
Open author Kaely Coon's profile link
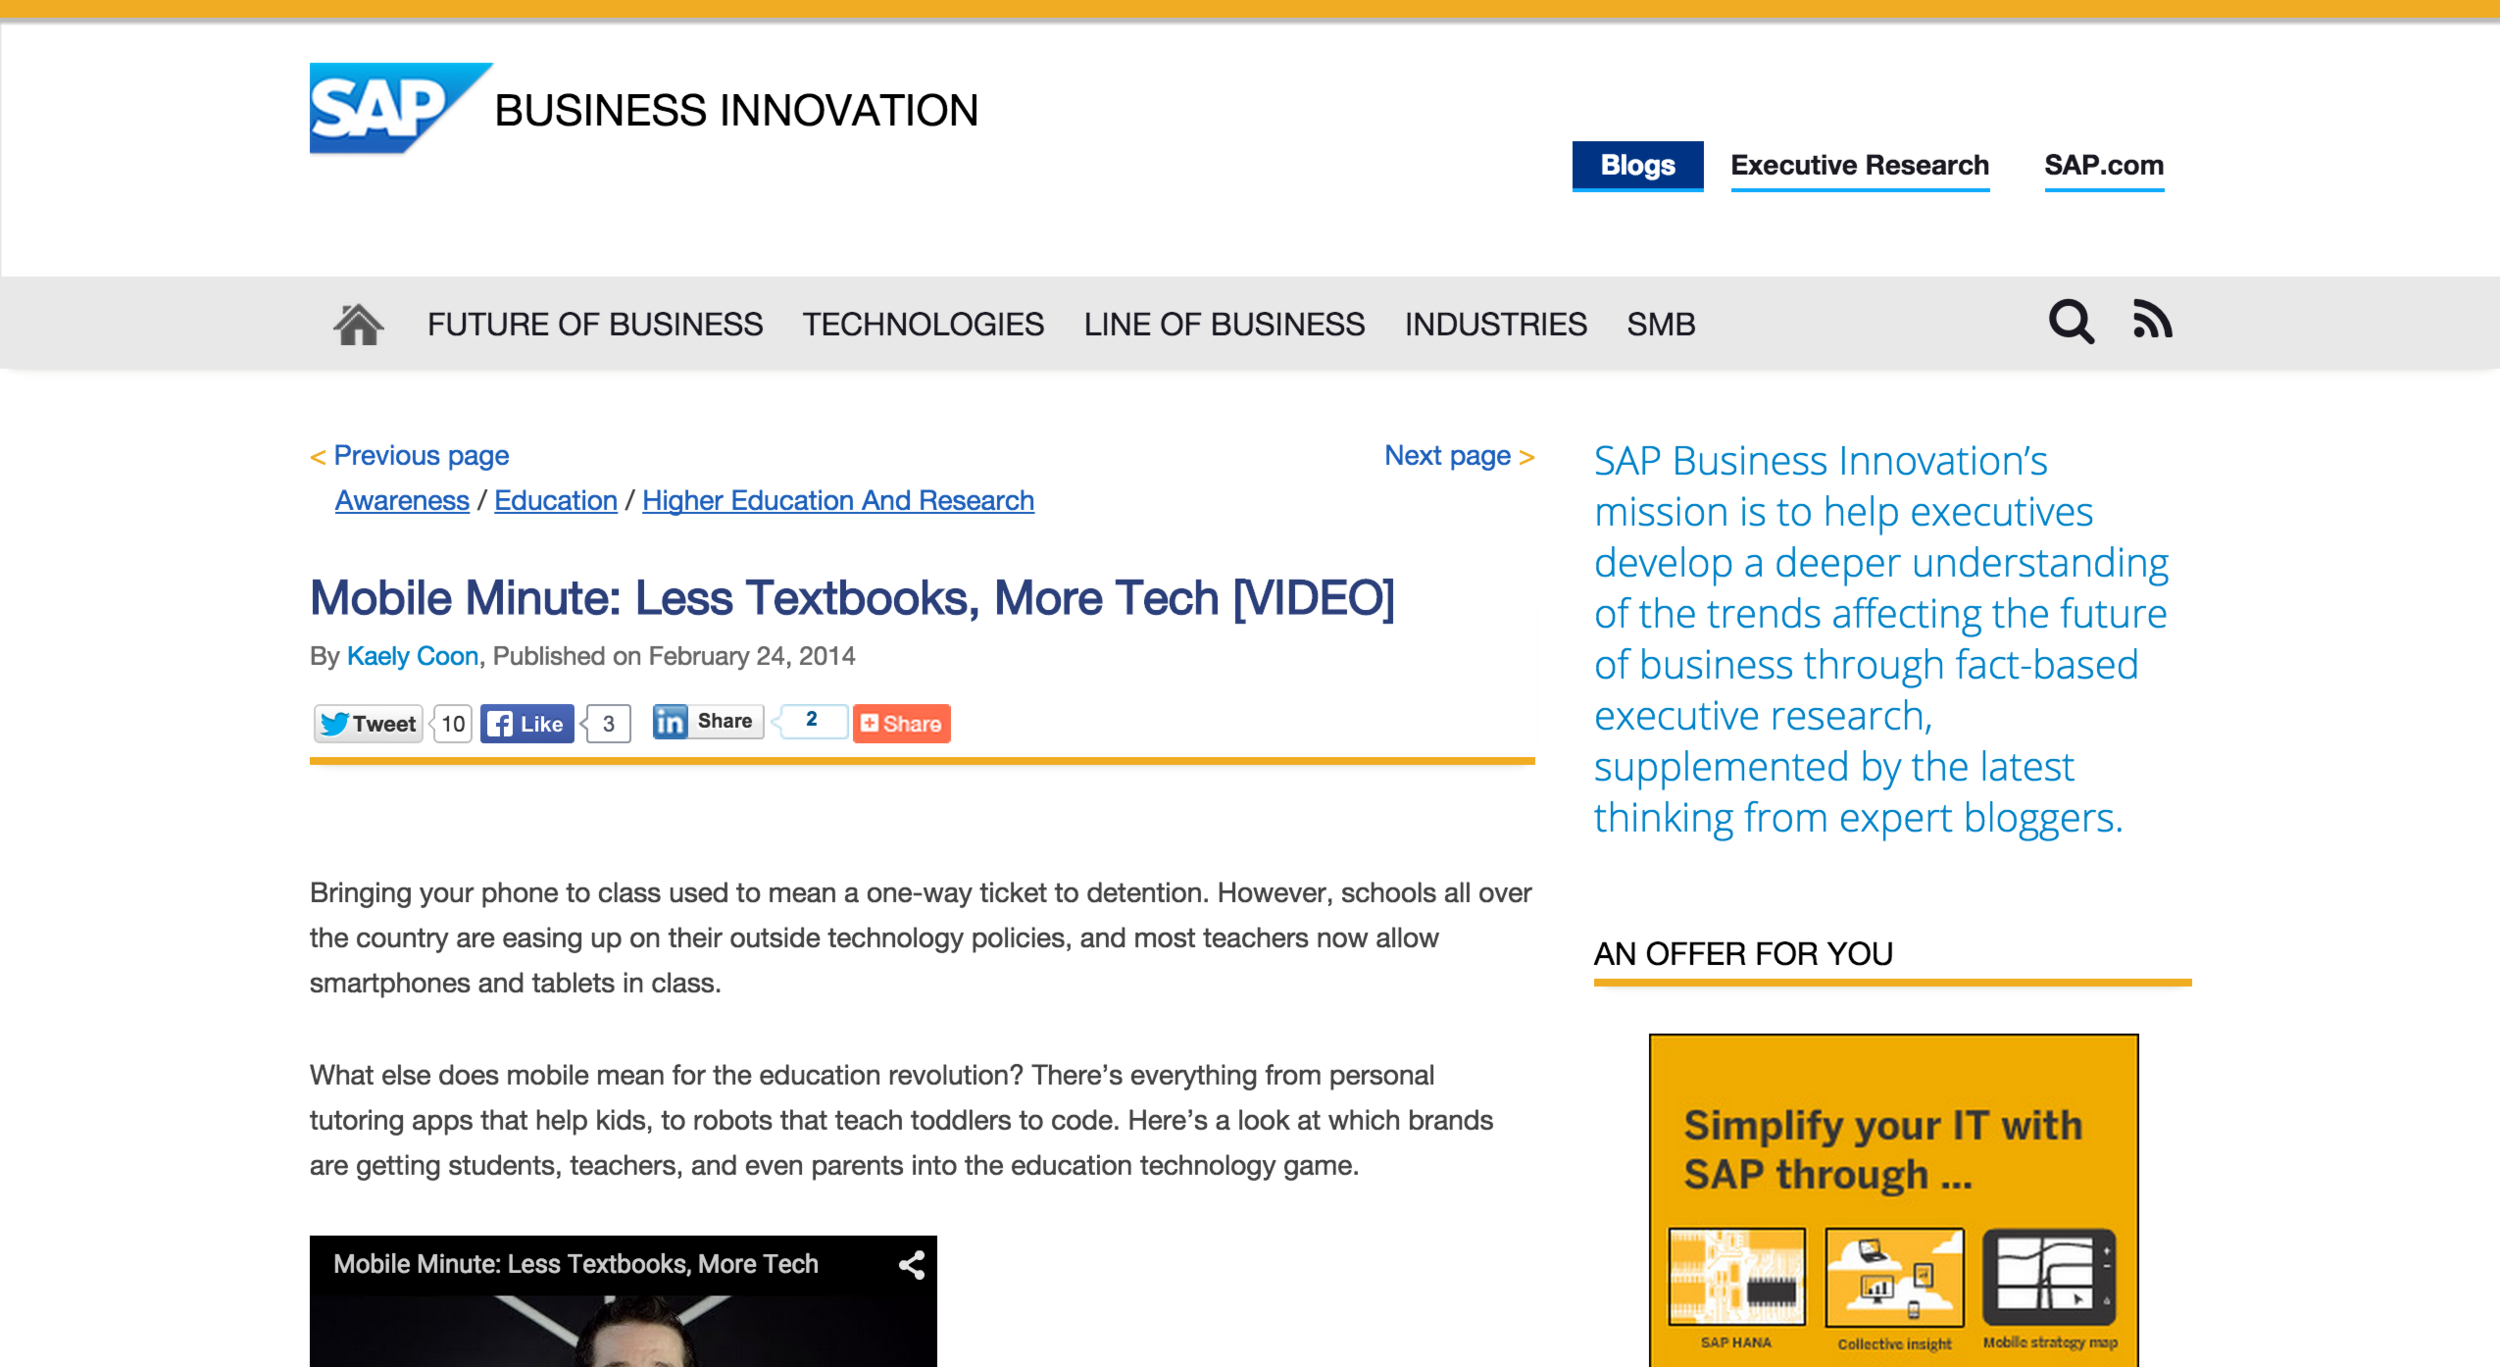coord(412,656)
